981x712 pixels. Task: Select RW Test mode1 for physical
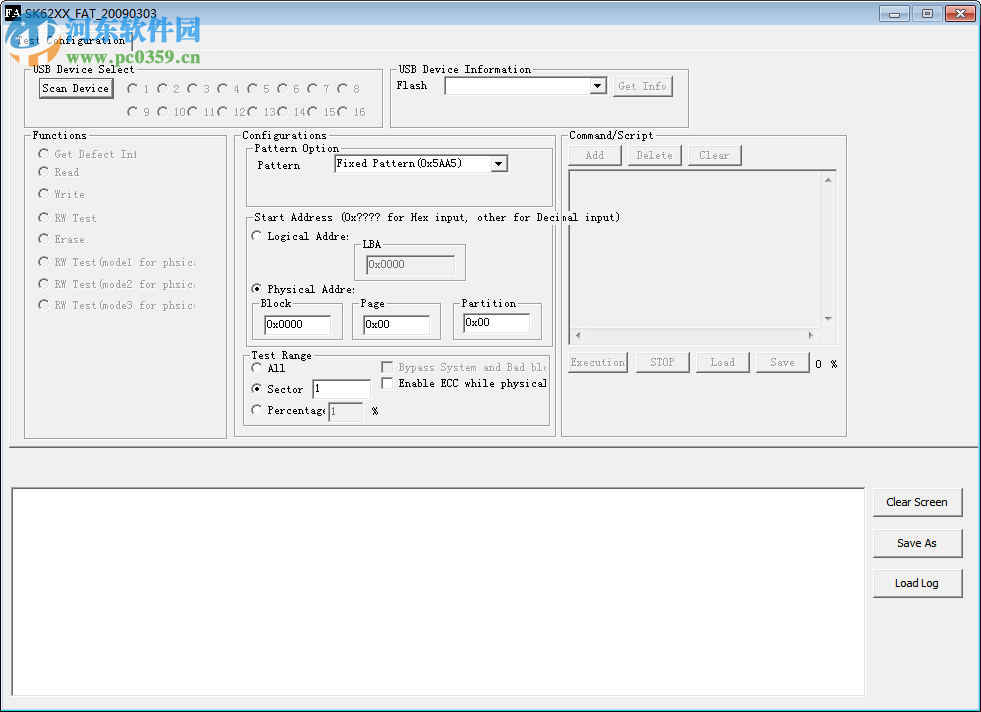pos(43,262)
